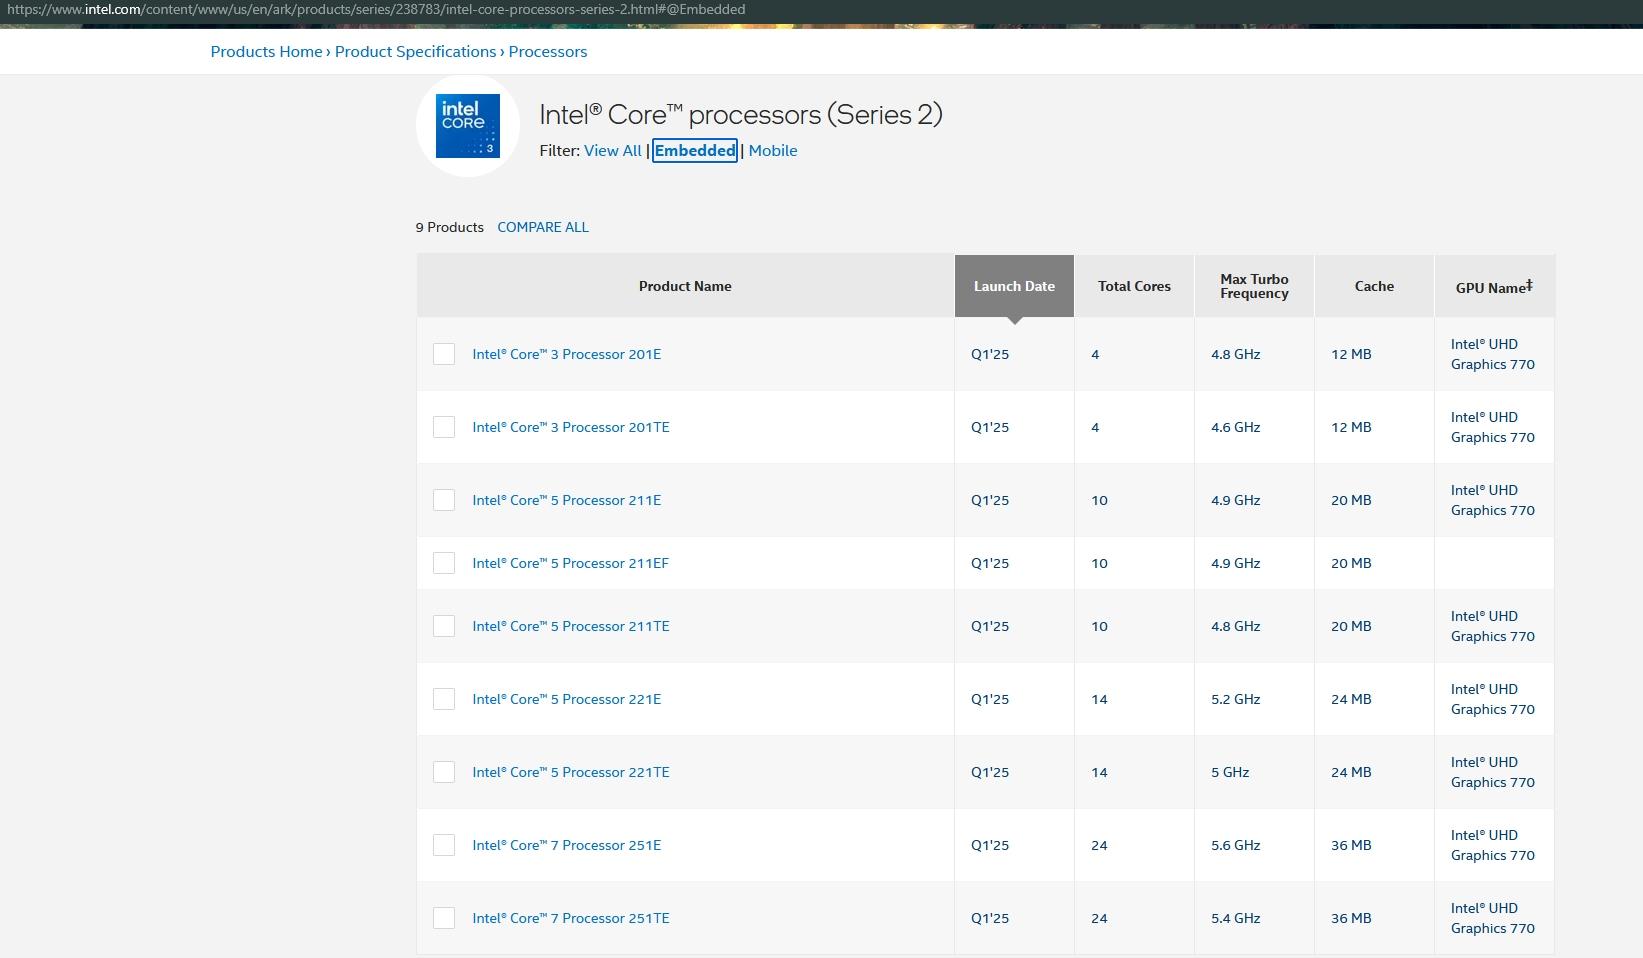
Task: Select the Mobile filter
Action: click(772, 151)
